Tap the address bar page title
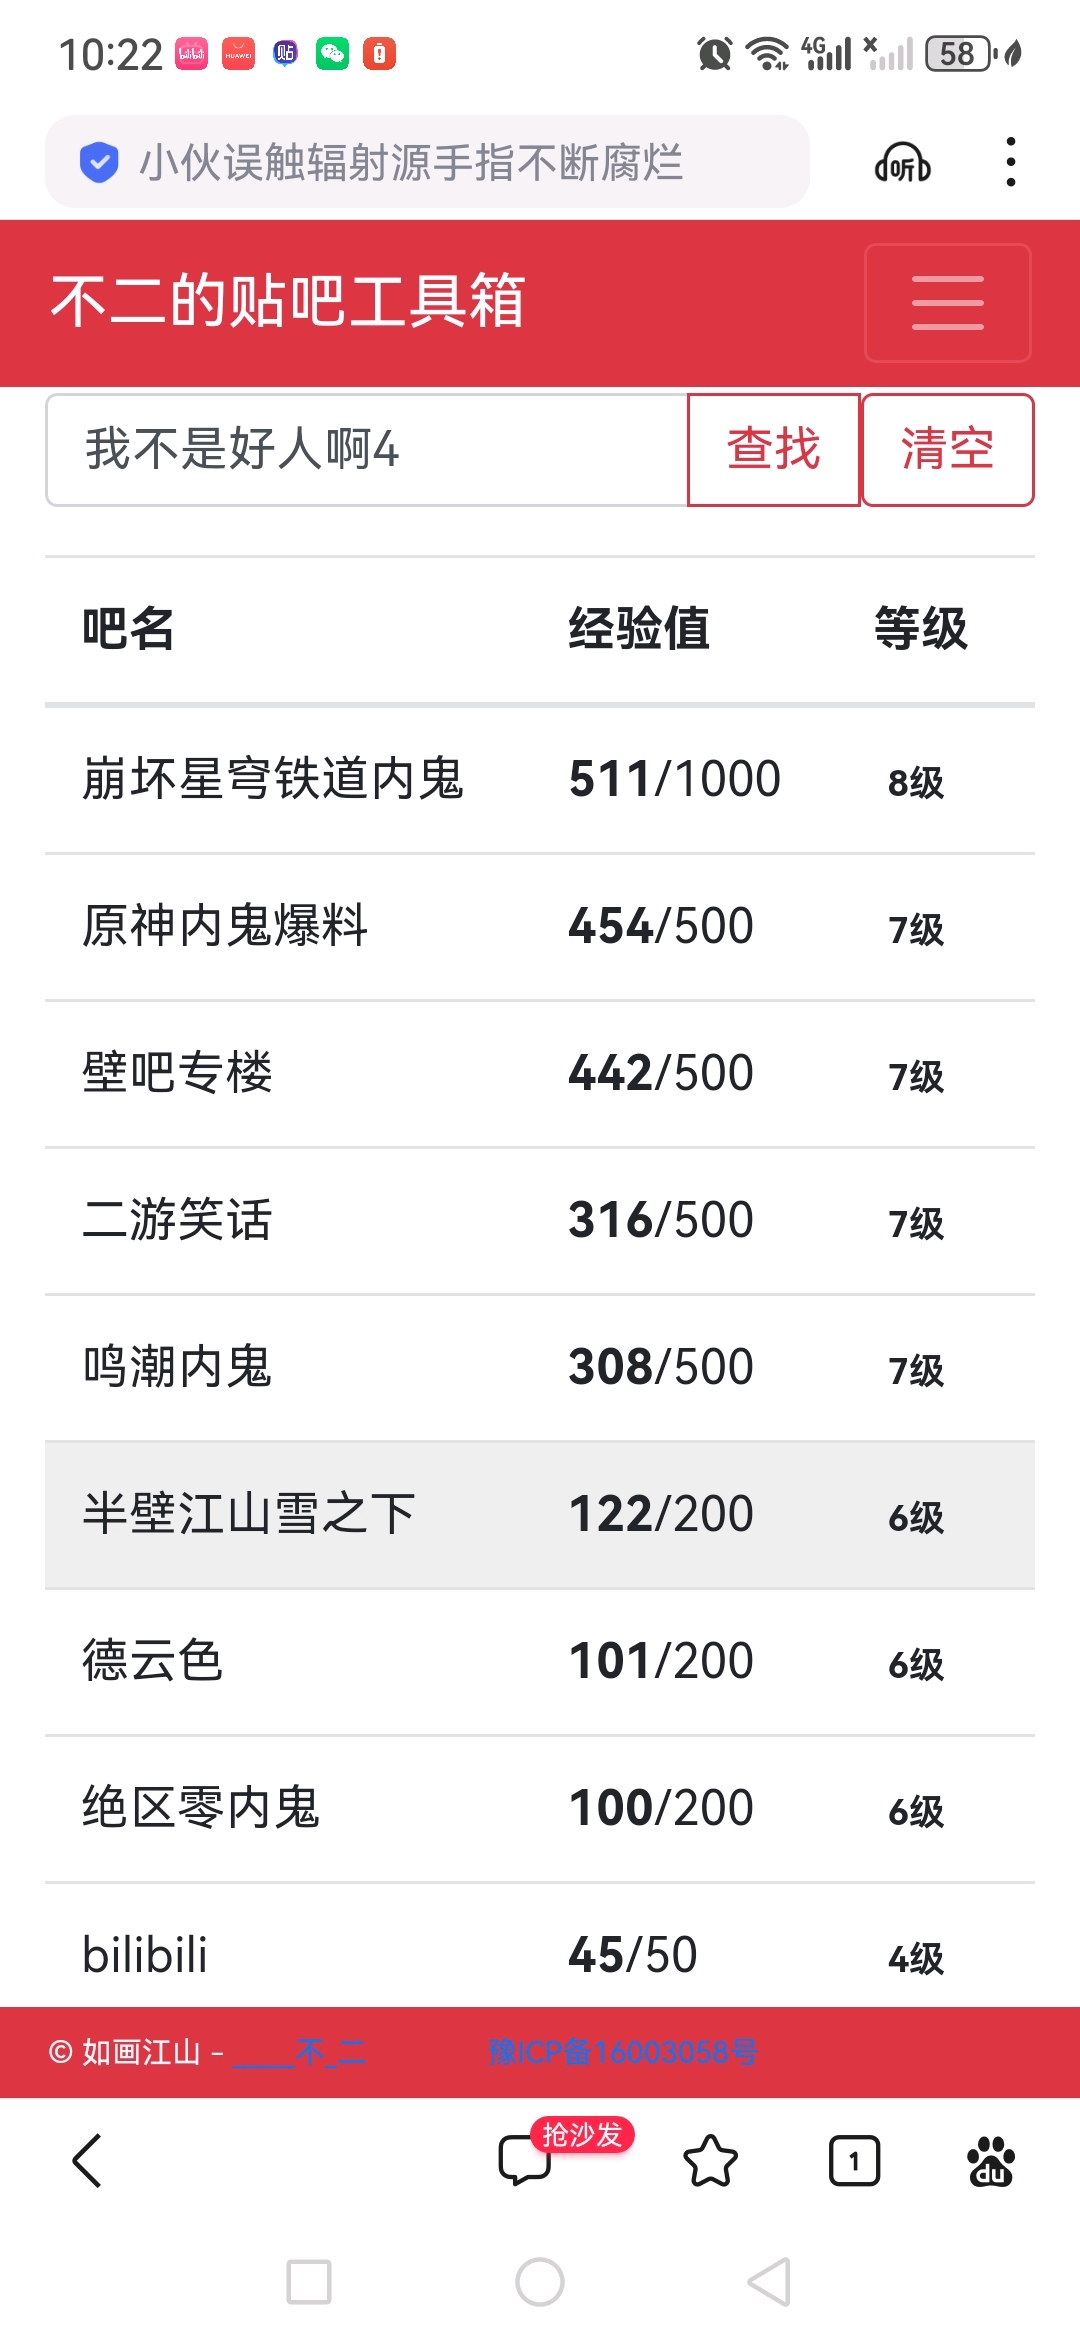 pos(411,162)
